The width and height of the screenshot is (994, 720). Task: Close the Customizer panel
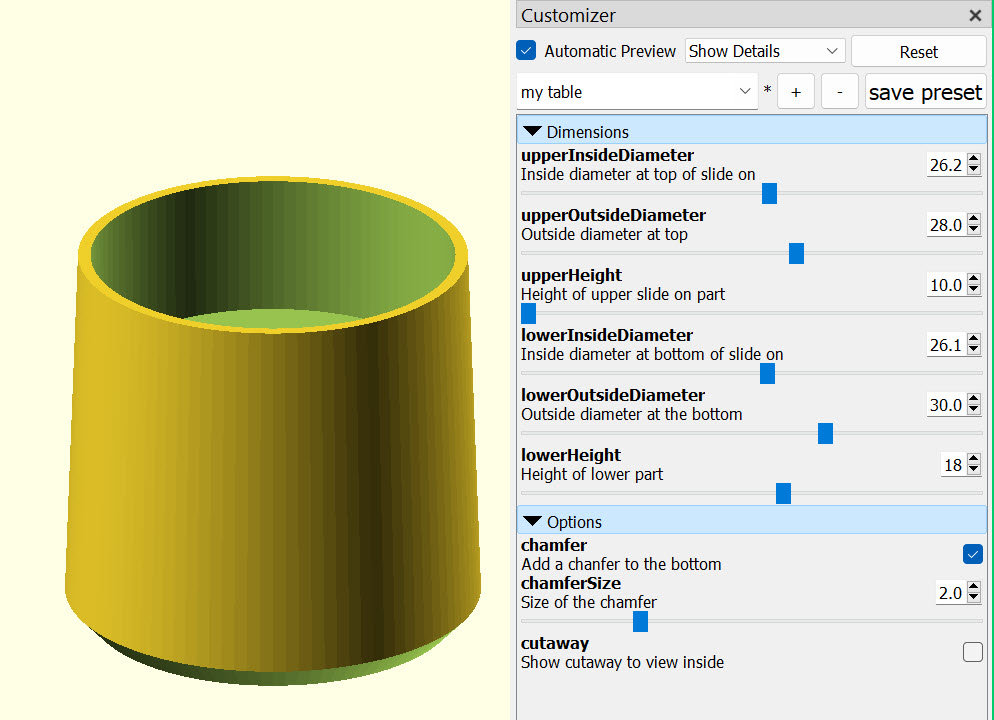(x=975, y=15)
